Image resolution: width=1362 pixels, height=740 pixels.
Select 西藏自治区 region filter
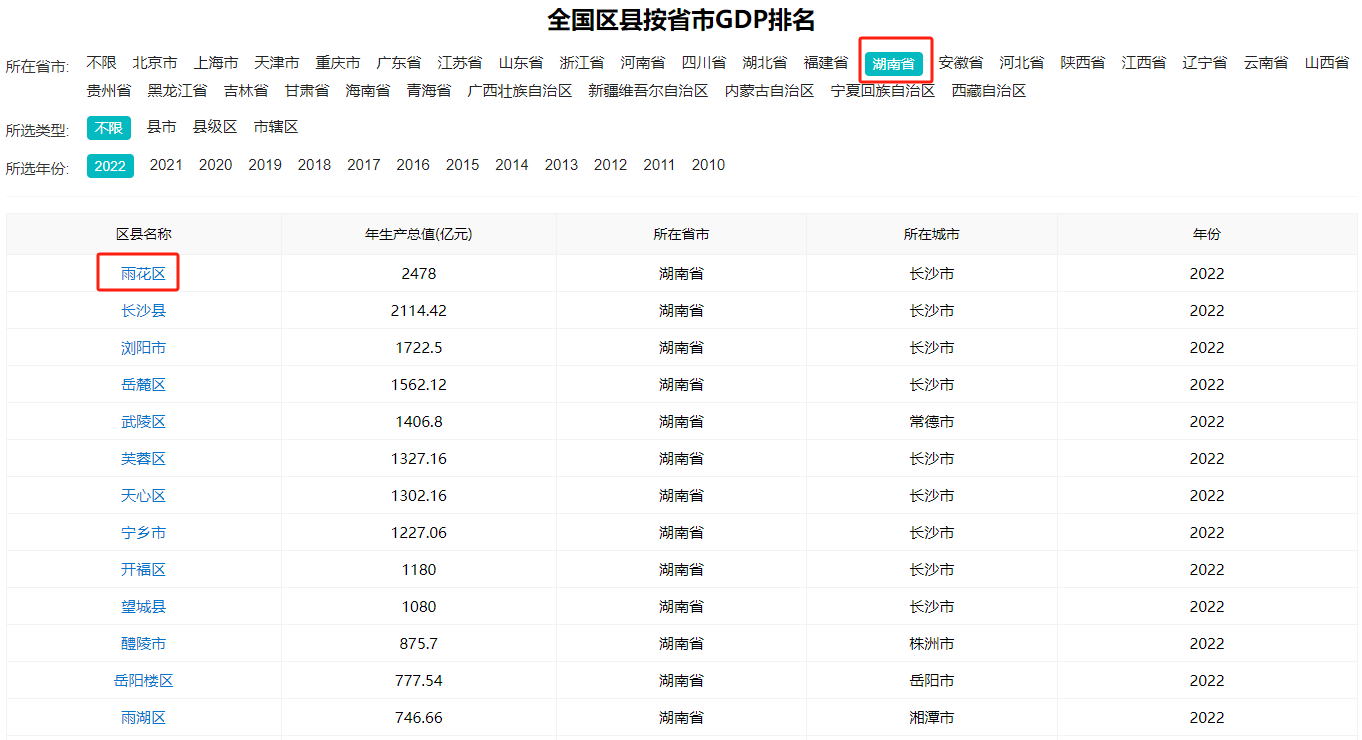tap(988, 91)
